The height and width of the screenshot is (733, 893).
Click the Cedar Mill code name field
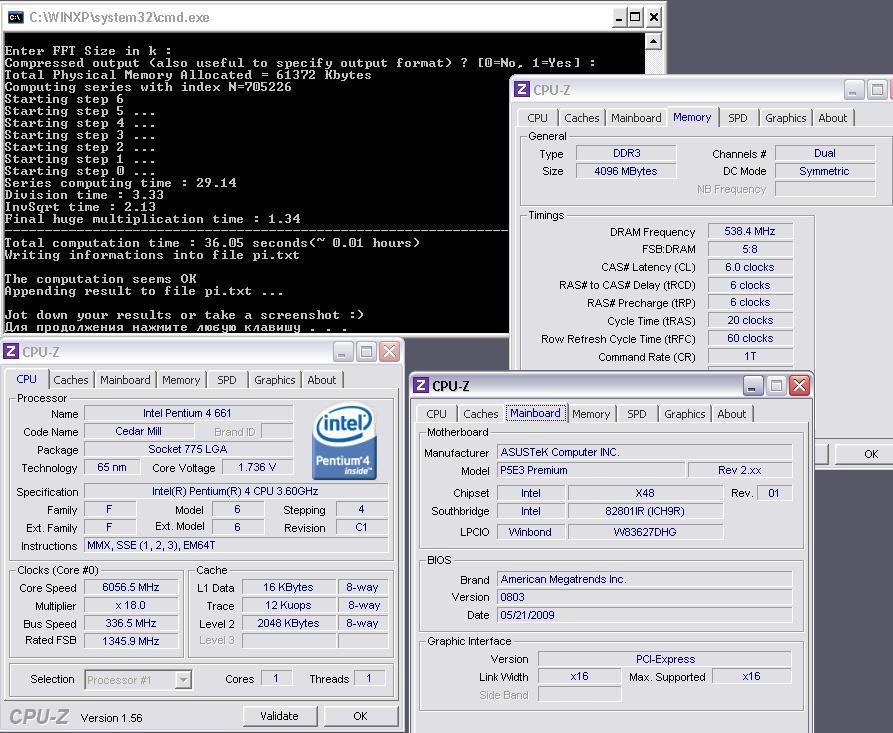(138, 431)
